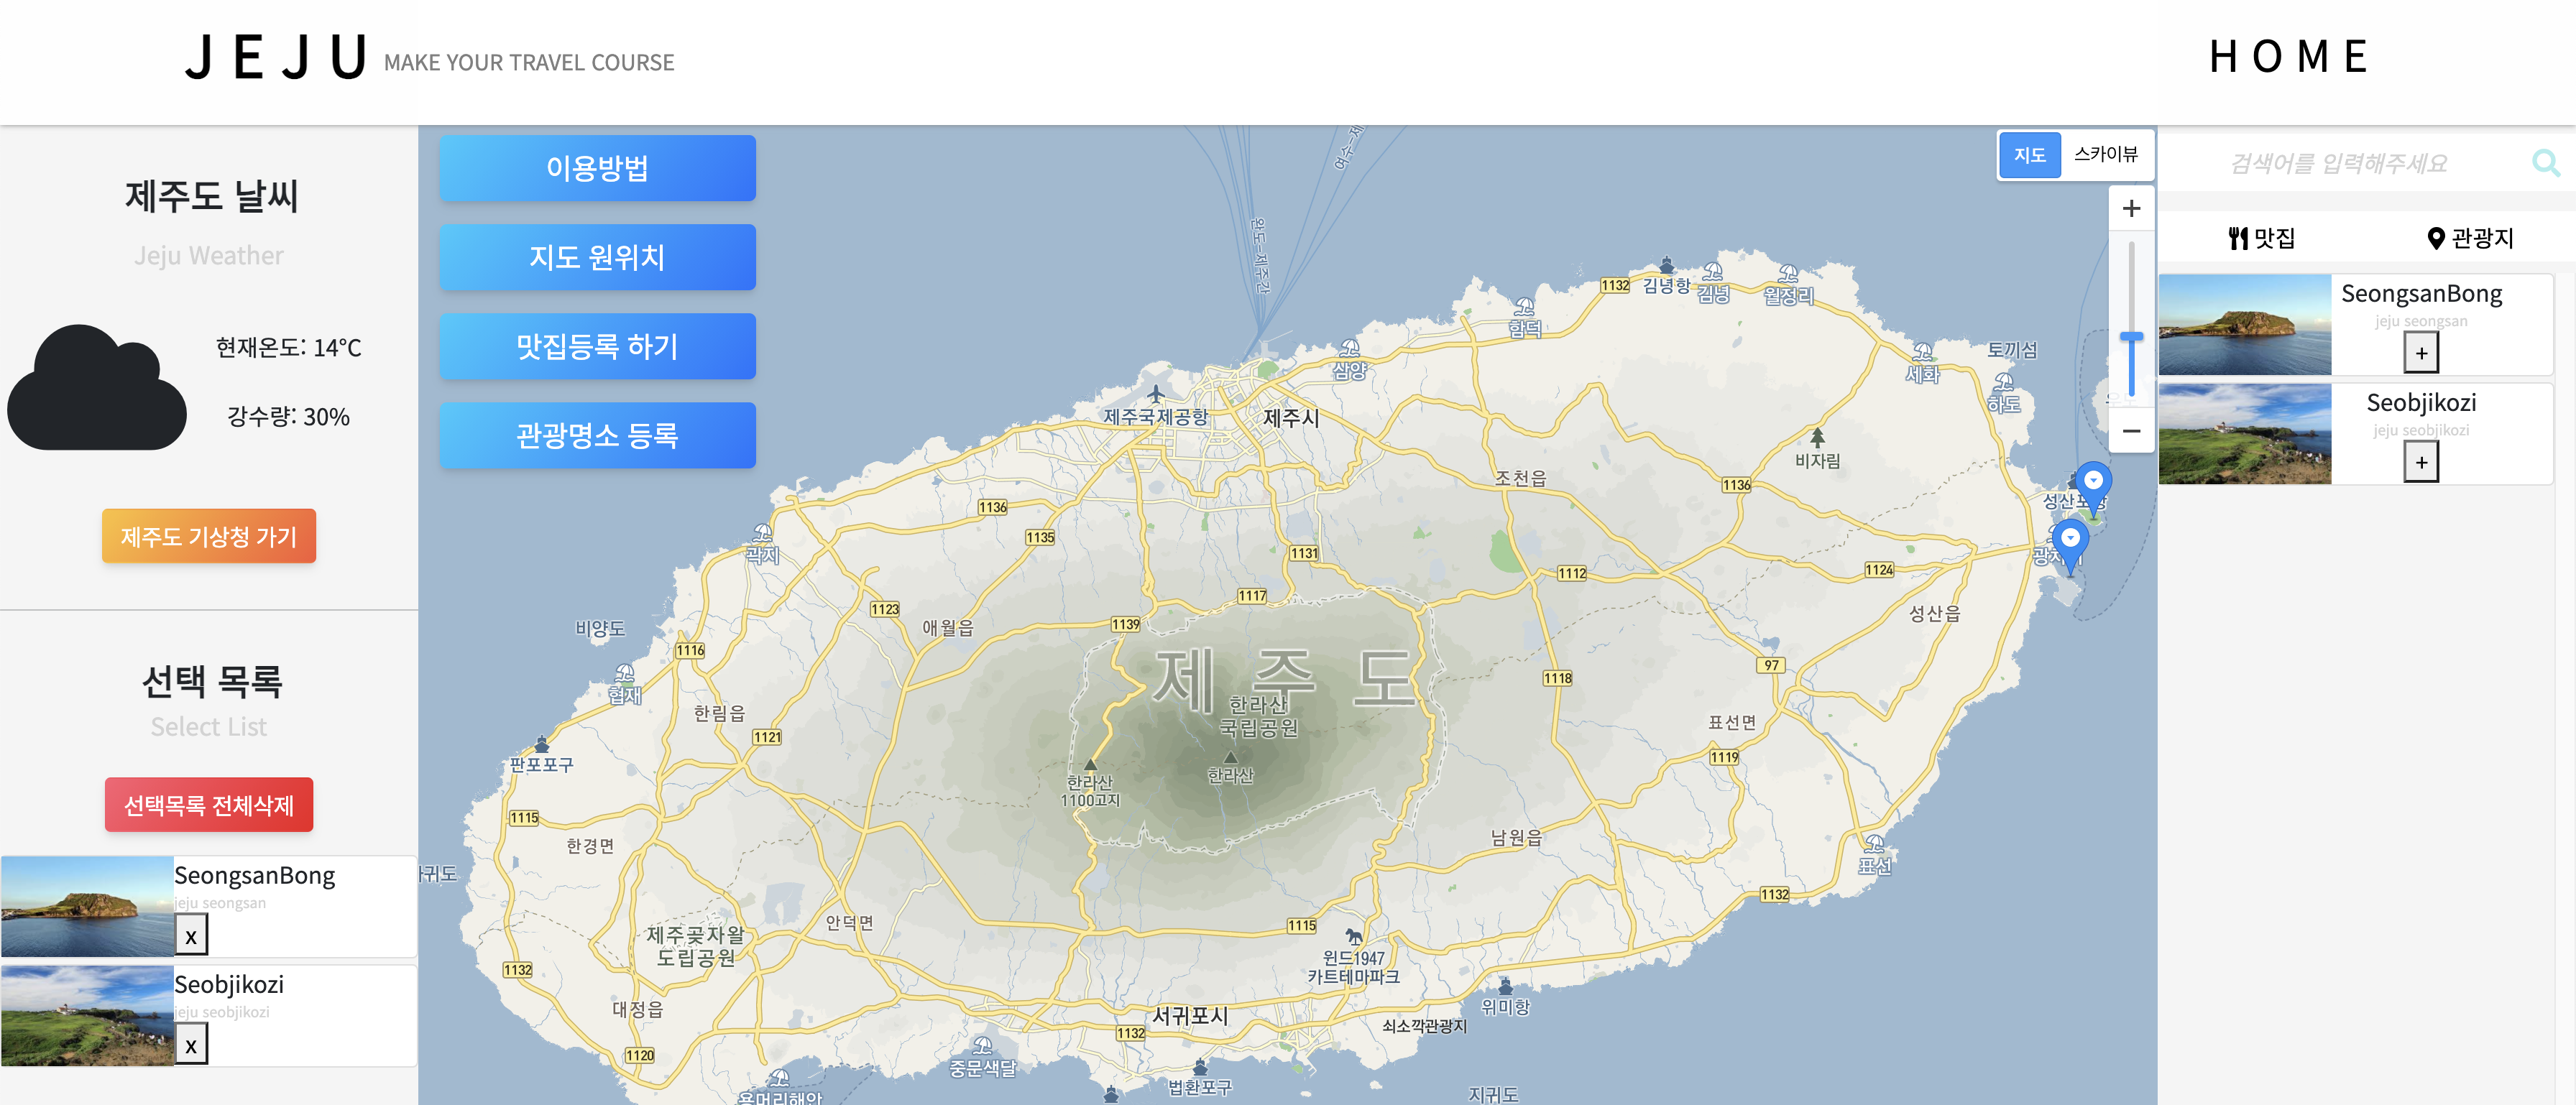Remove Seobjikozi from the select list
2576x1105 pixels.
[x=191, y=1045]
